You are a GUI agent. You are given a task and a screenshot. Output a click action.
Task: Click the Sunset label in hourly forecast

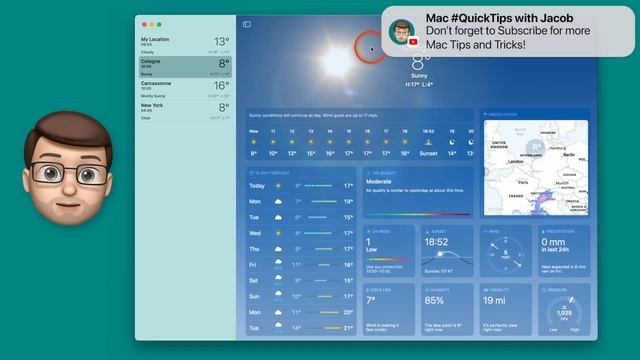point(428,153)
